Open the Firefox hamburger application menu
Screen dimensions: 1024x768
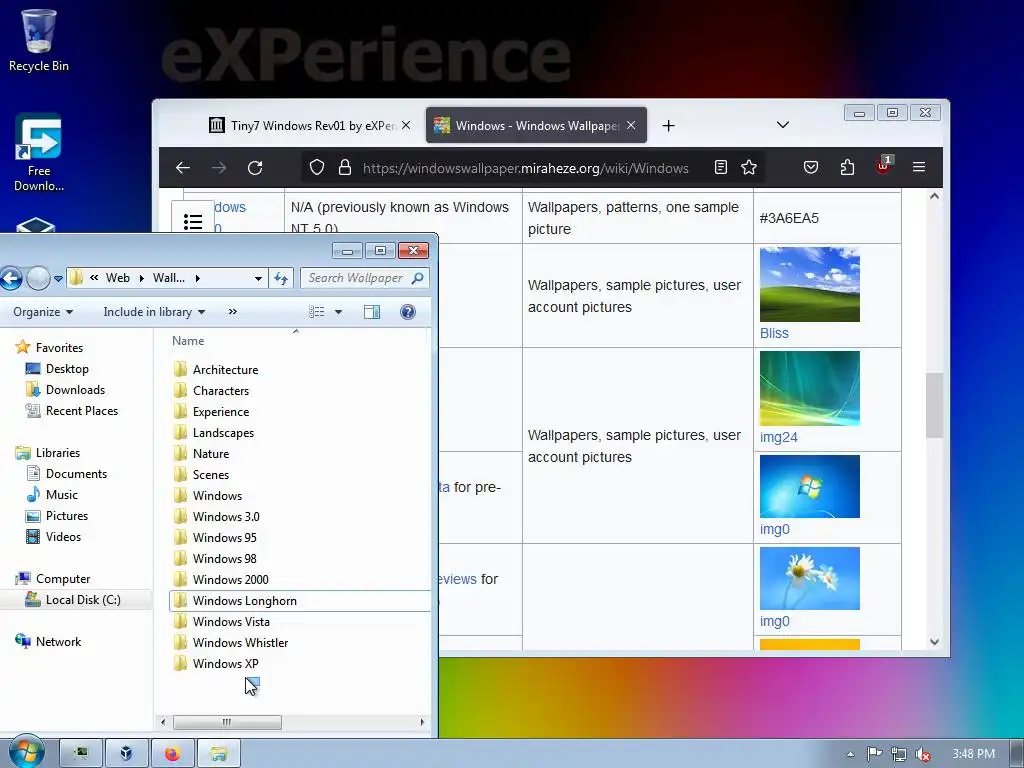pos(919,167)
